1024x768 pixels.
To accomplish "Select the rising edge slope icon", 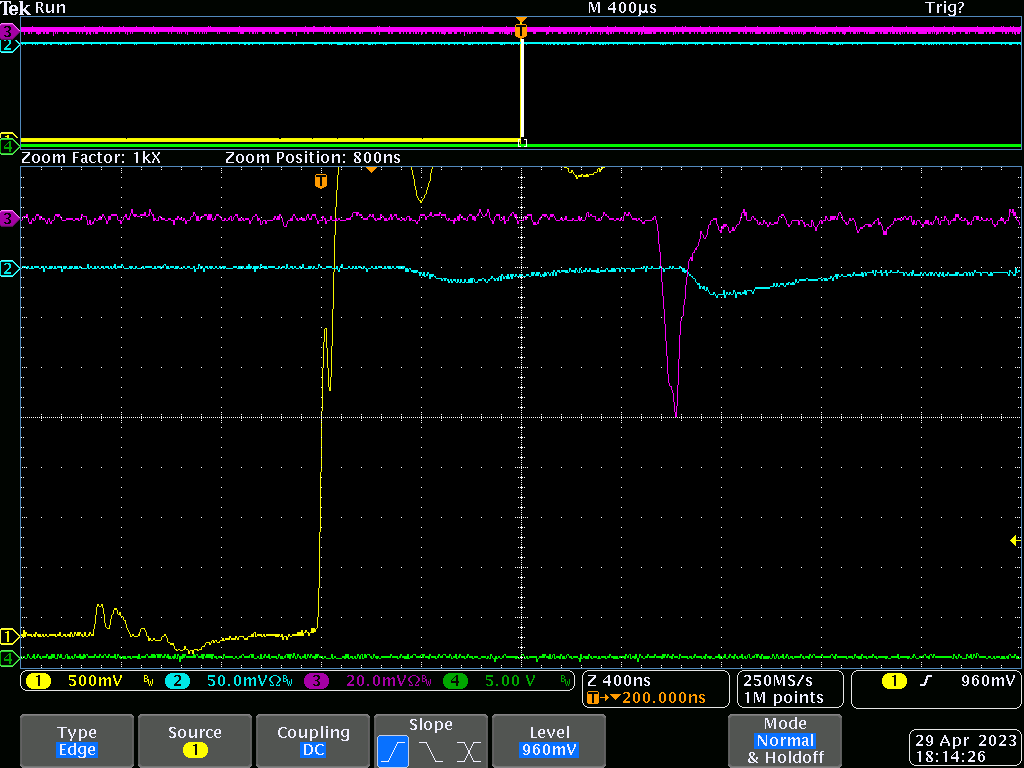I will tap(392, 750).
